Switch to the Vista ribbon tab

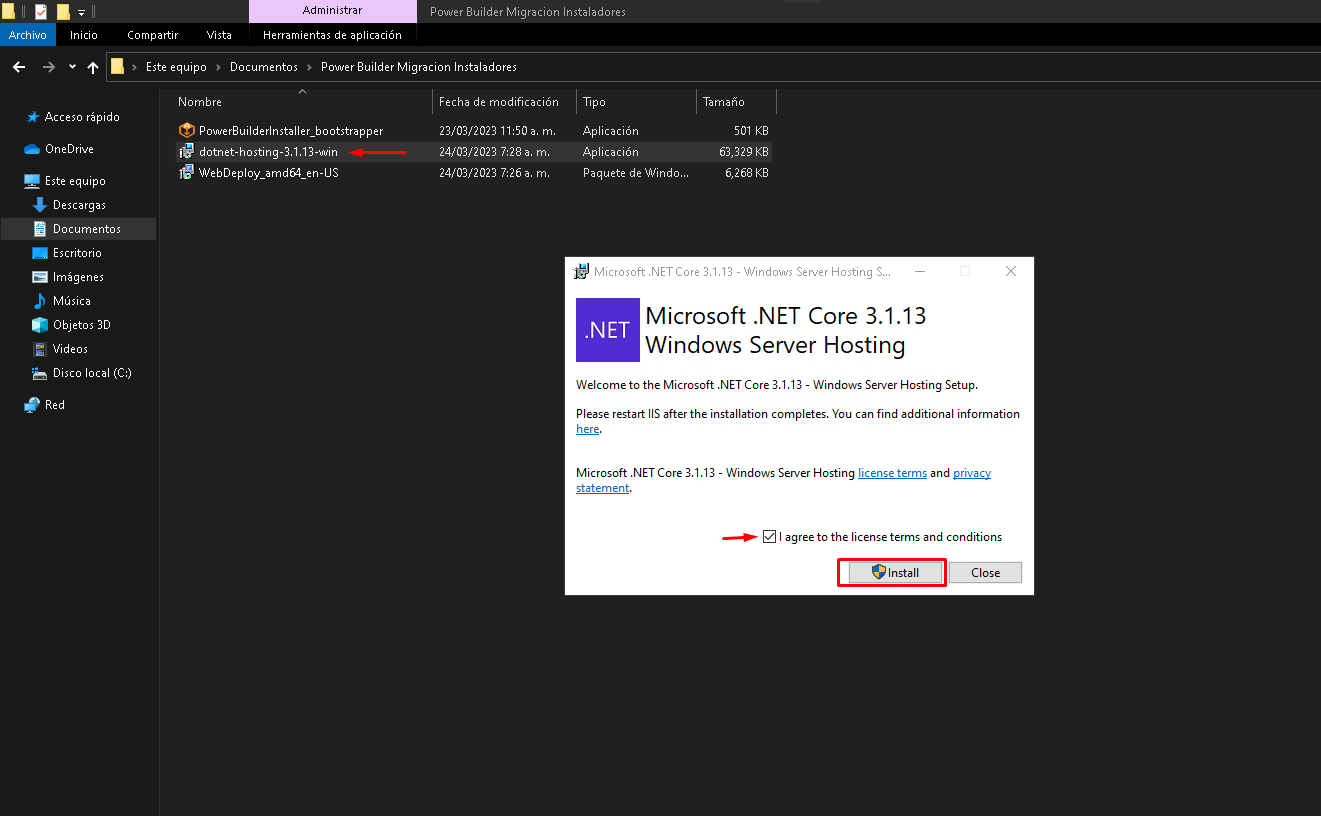[x=219, y=35]
